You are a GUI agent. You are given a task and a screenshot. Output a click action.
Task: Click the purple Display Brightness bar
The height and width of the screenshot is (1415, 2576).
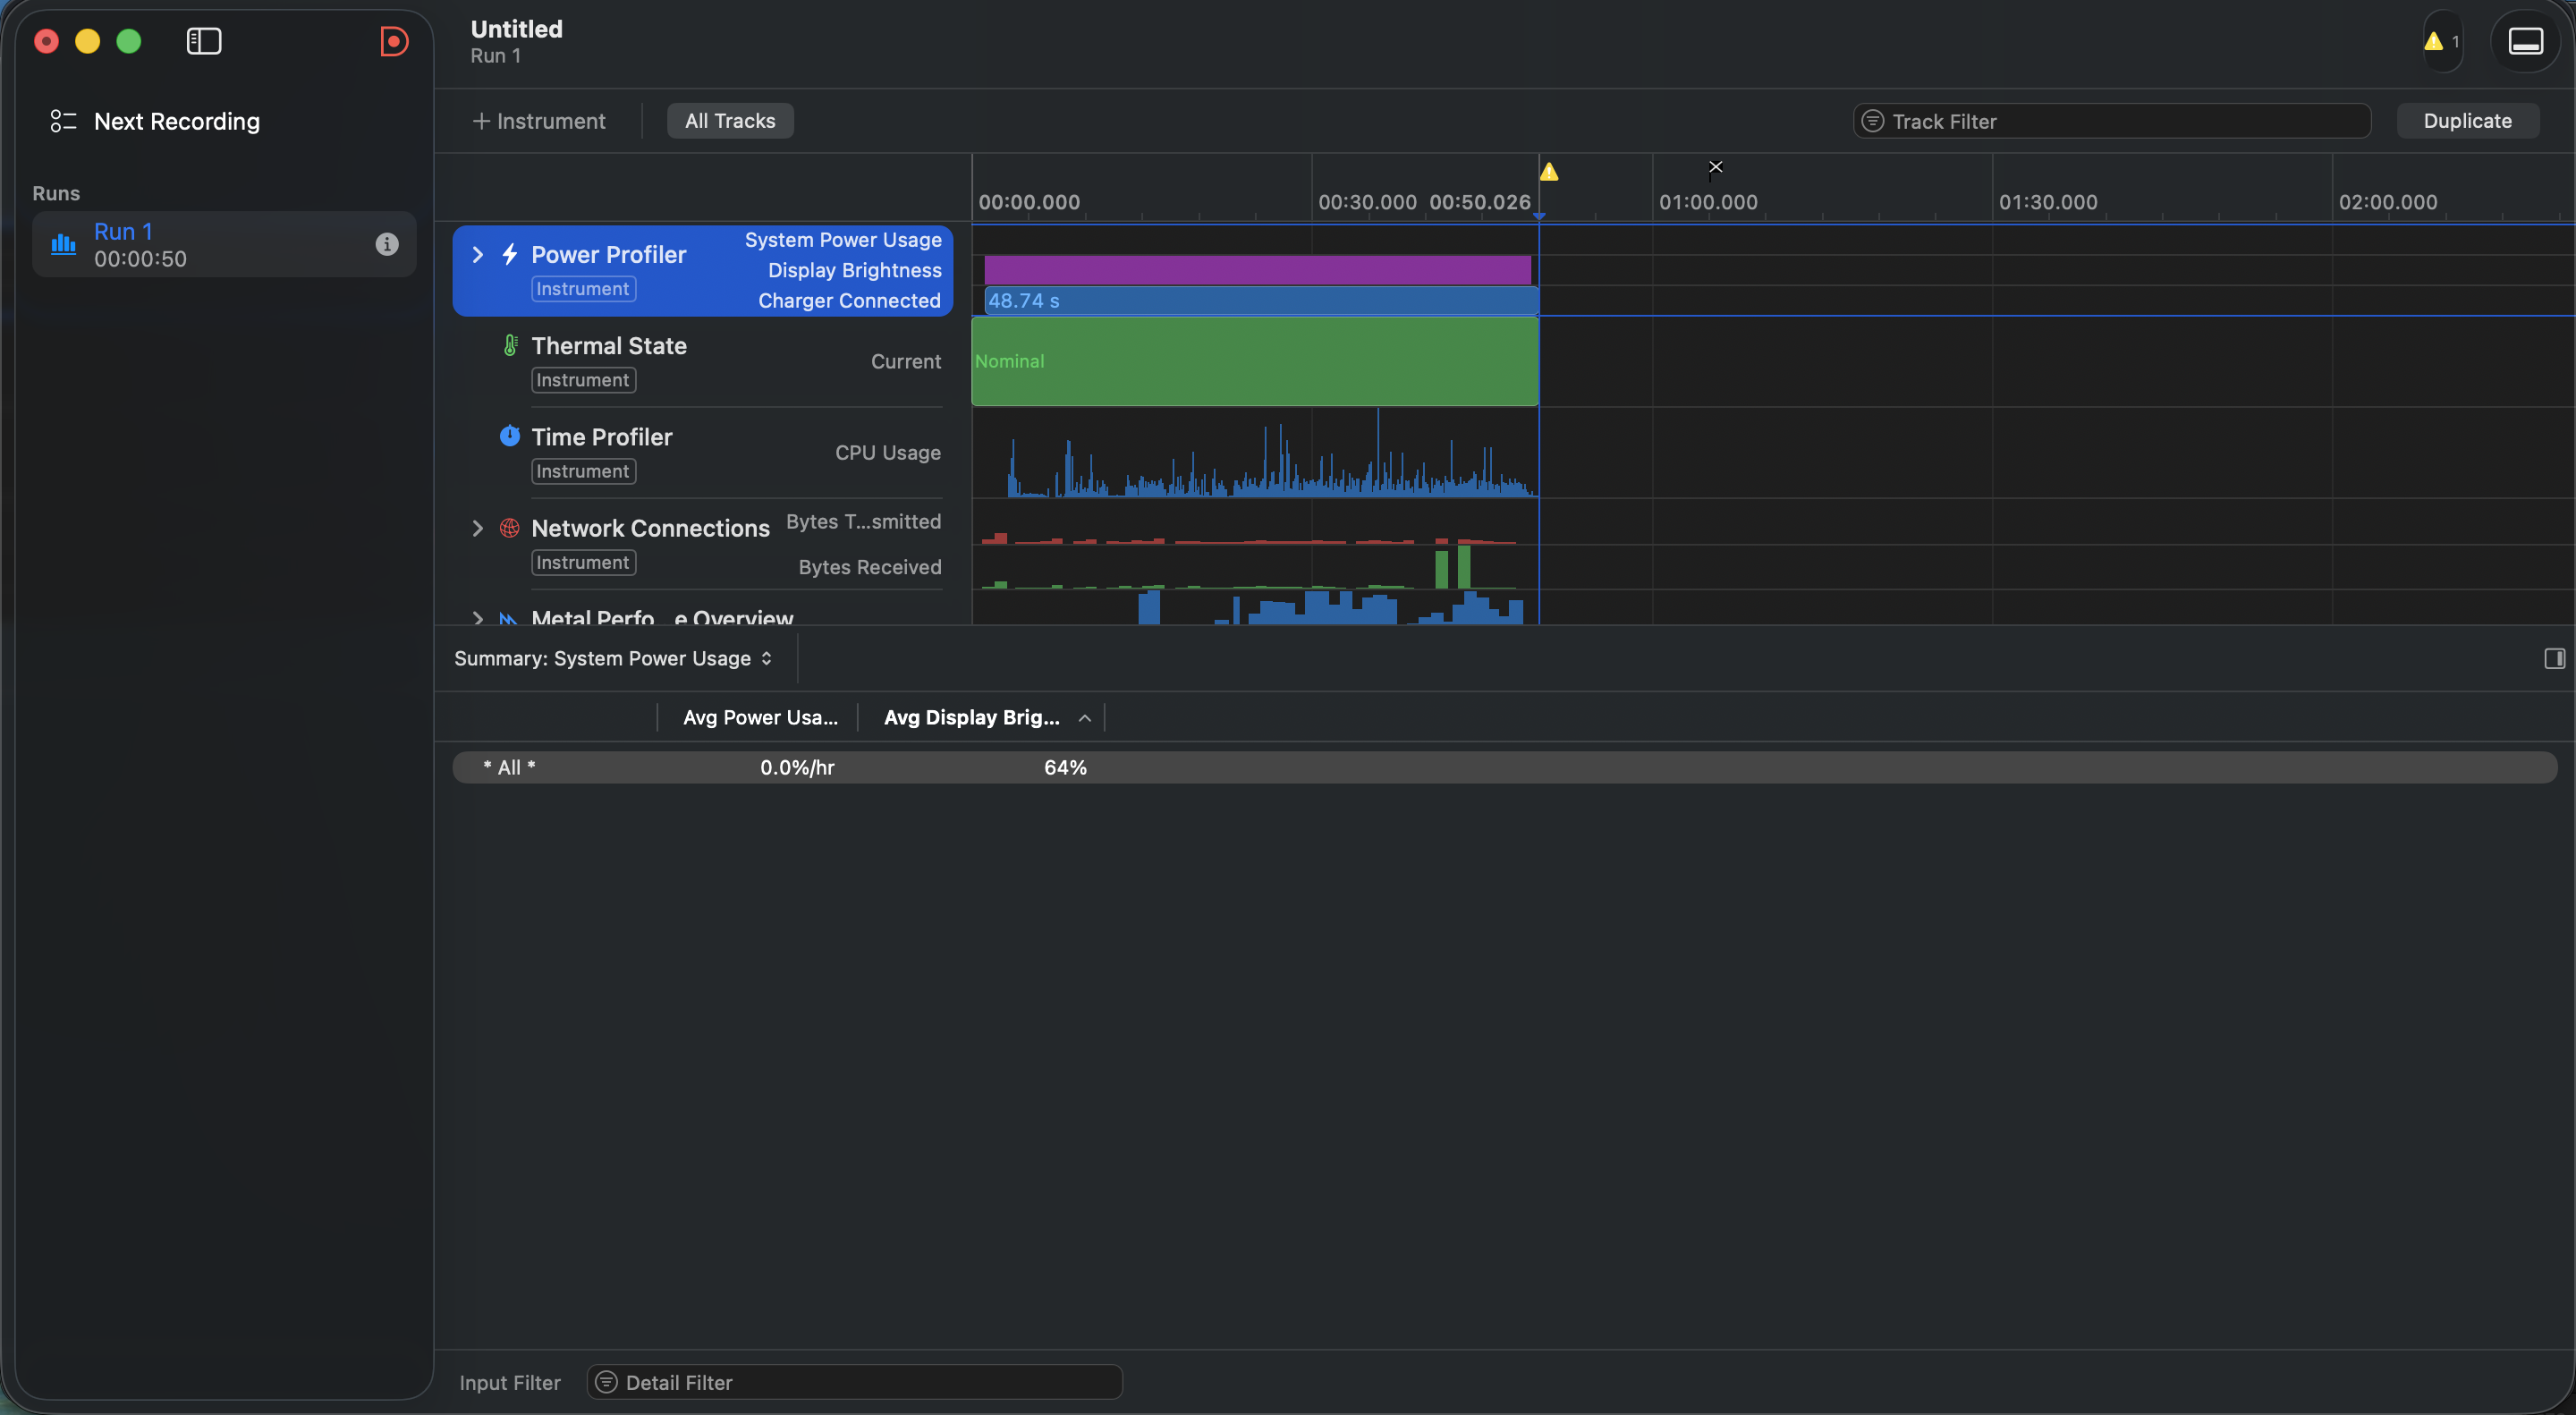pyautogui.click(x=1257, y=270)
